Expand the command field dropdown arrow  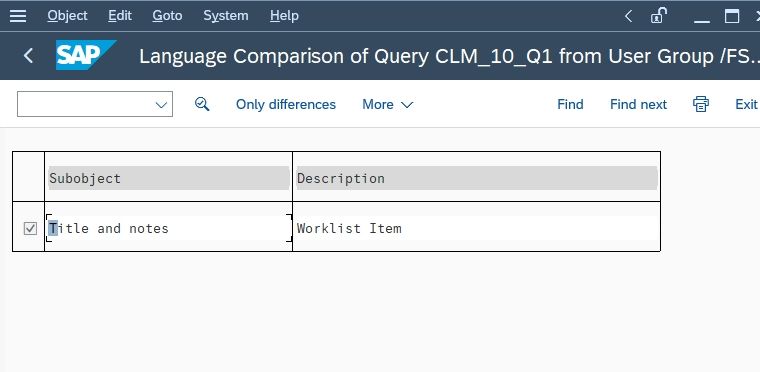161,105
